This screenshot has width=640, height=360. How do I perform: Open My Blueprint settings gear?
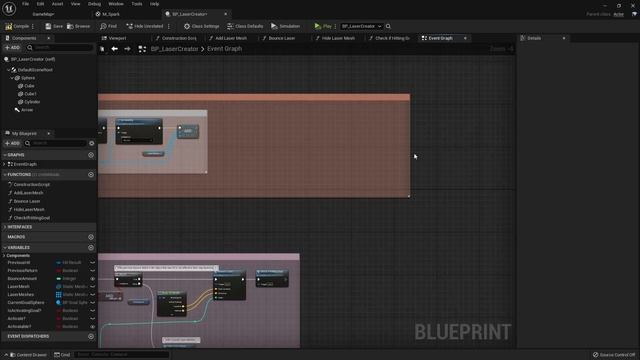point(91,143)
